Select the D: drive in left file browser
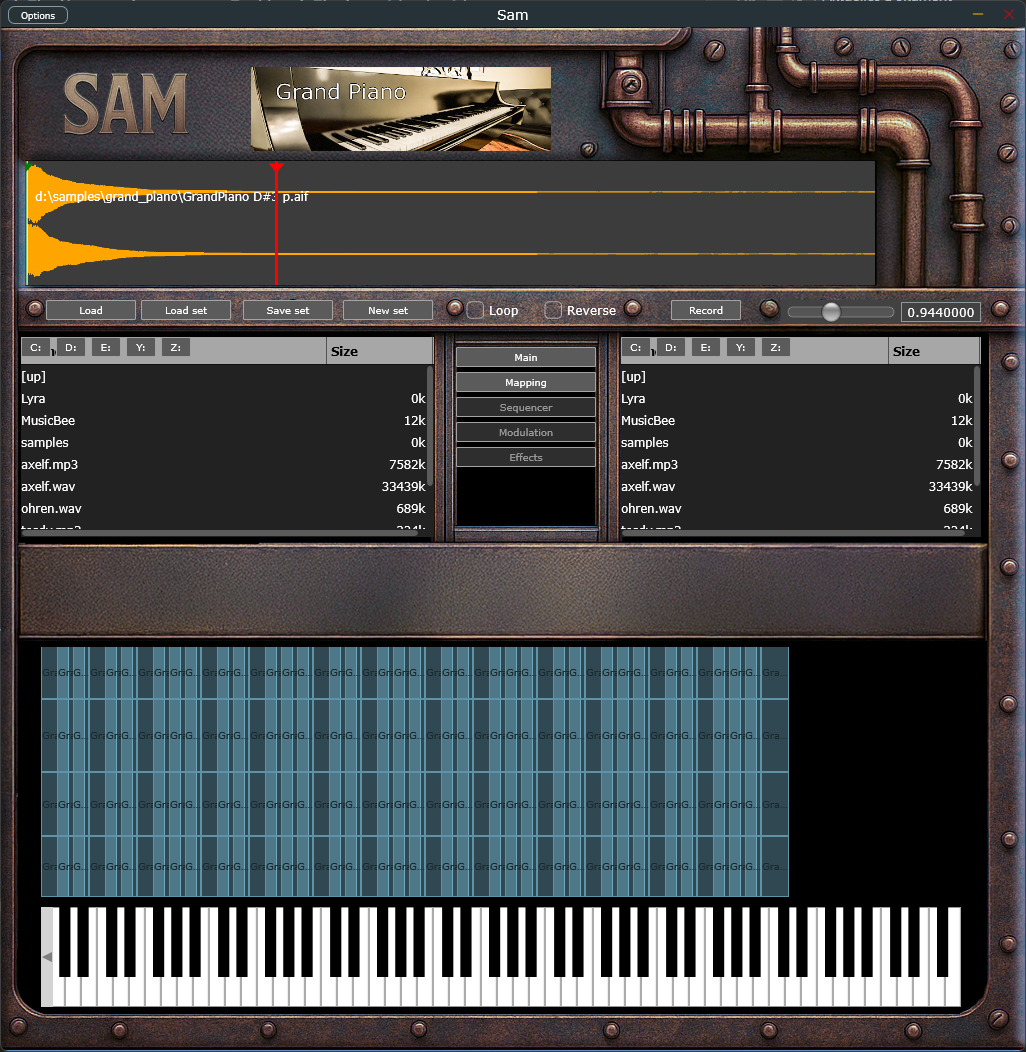This screenshot has height=1052, width=1026. point(71,347)
